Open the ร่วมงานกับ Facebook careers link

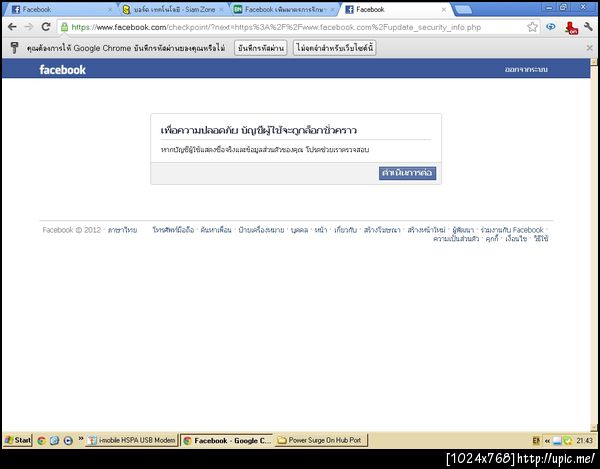pyautogui.click(x=512, y=230)
